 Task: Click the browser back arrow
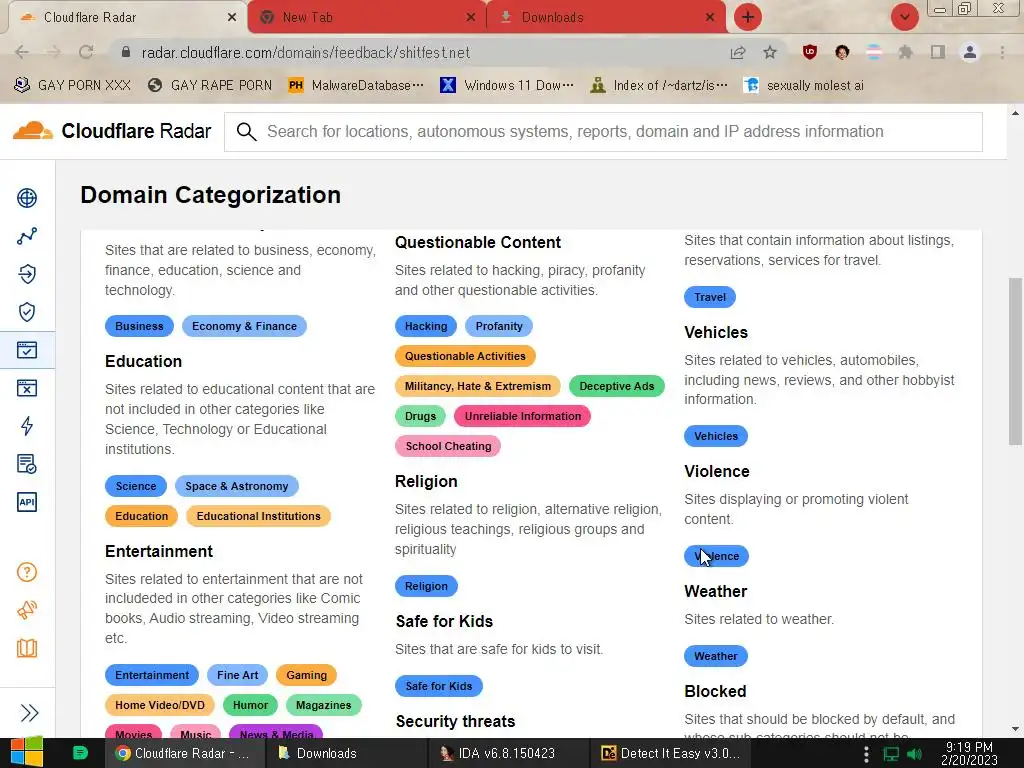tap(22, 52)
